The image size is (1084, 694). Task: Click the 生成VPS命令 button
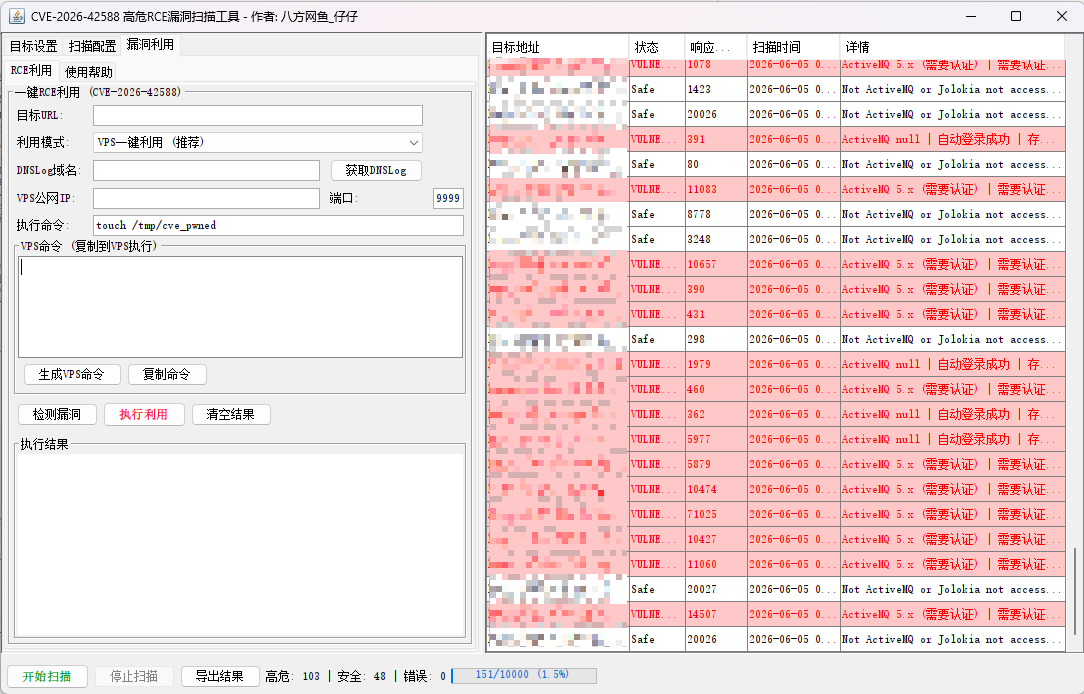[x=72, y=375]
